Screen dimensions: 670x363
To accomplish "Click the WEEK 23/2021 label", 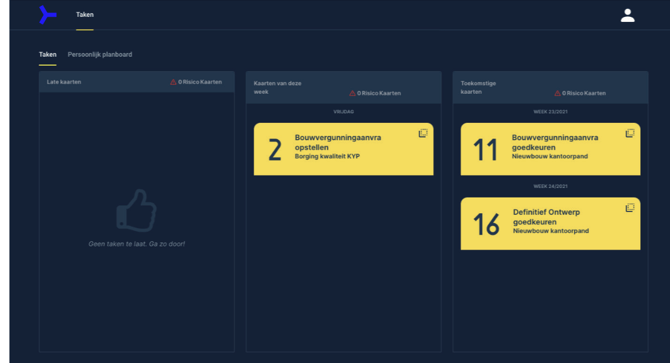I will [550, 112].
